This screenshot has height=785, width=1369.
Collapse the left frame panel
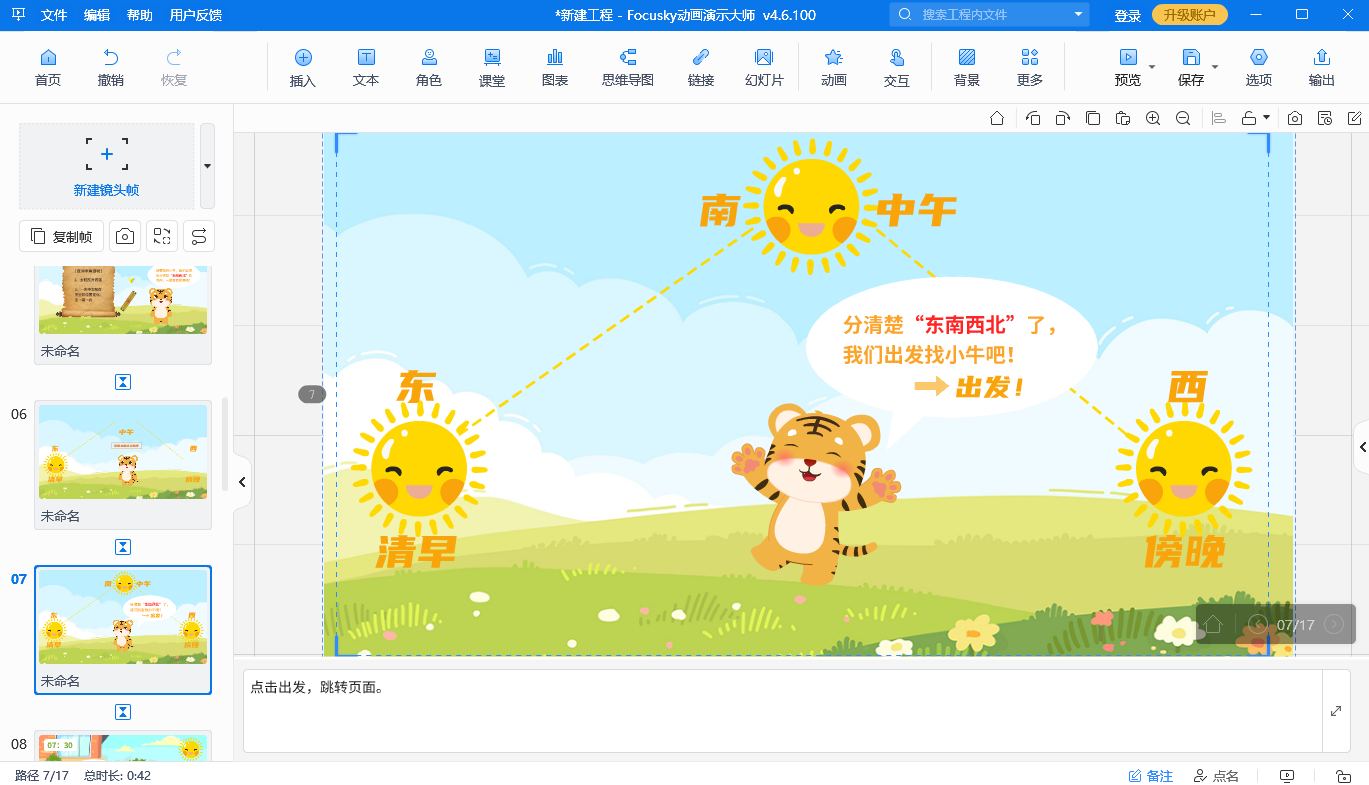(x=241, y=482)
